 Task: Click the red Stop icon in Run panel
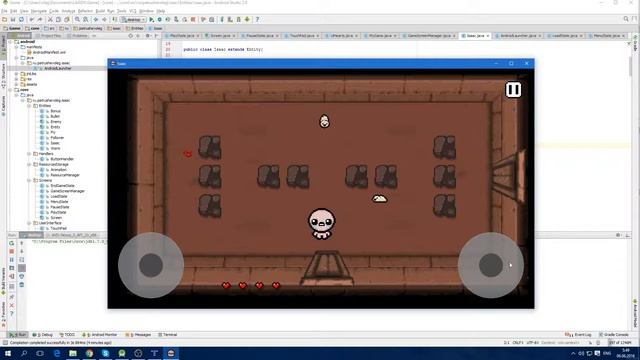[11, 251]
